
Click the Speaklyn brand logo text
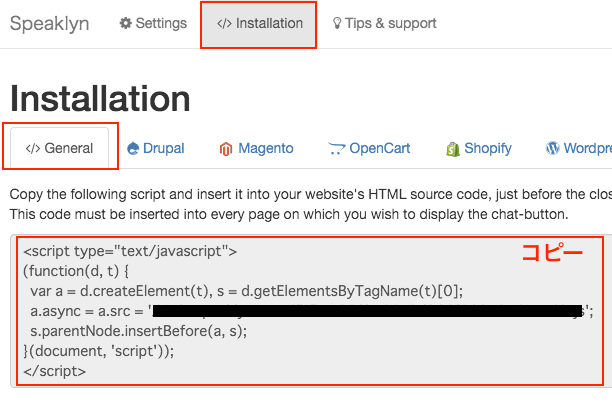pos(50,24)
